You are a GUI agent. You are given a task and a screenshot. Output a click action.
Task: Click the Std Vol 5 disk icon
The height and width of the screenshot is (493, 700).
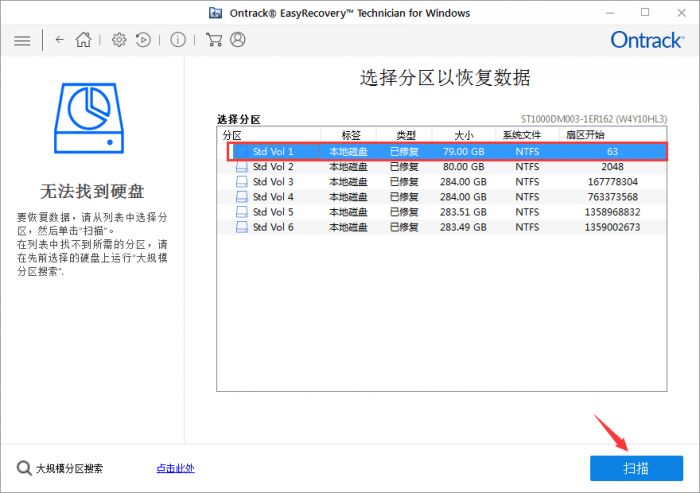(242, 212)
